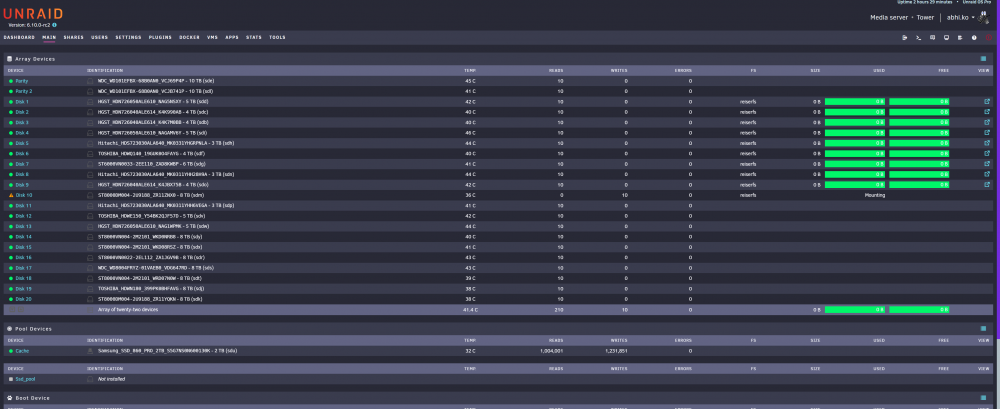The height and width of the screenshot is (409, 1000).
Task: Click array average temp 41.4 C
Action: 471,309
